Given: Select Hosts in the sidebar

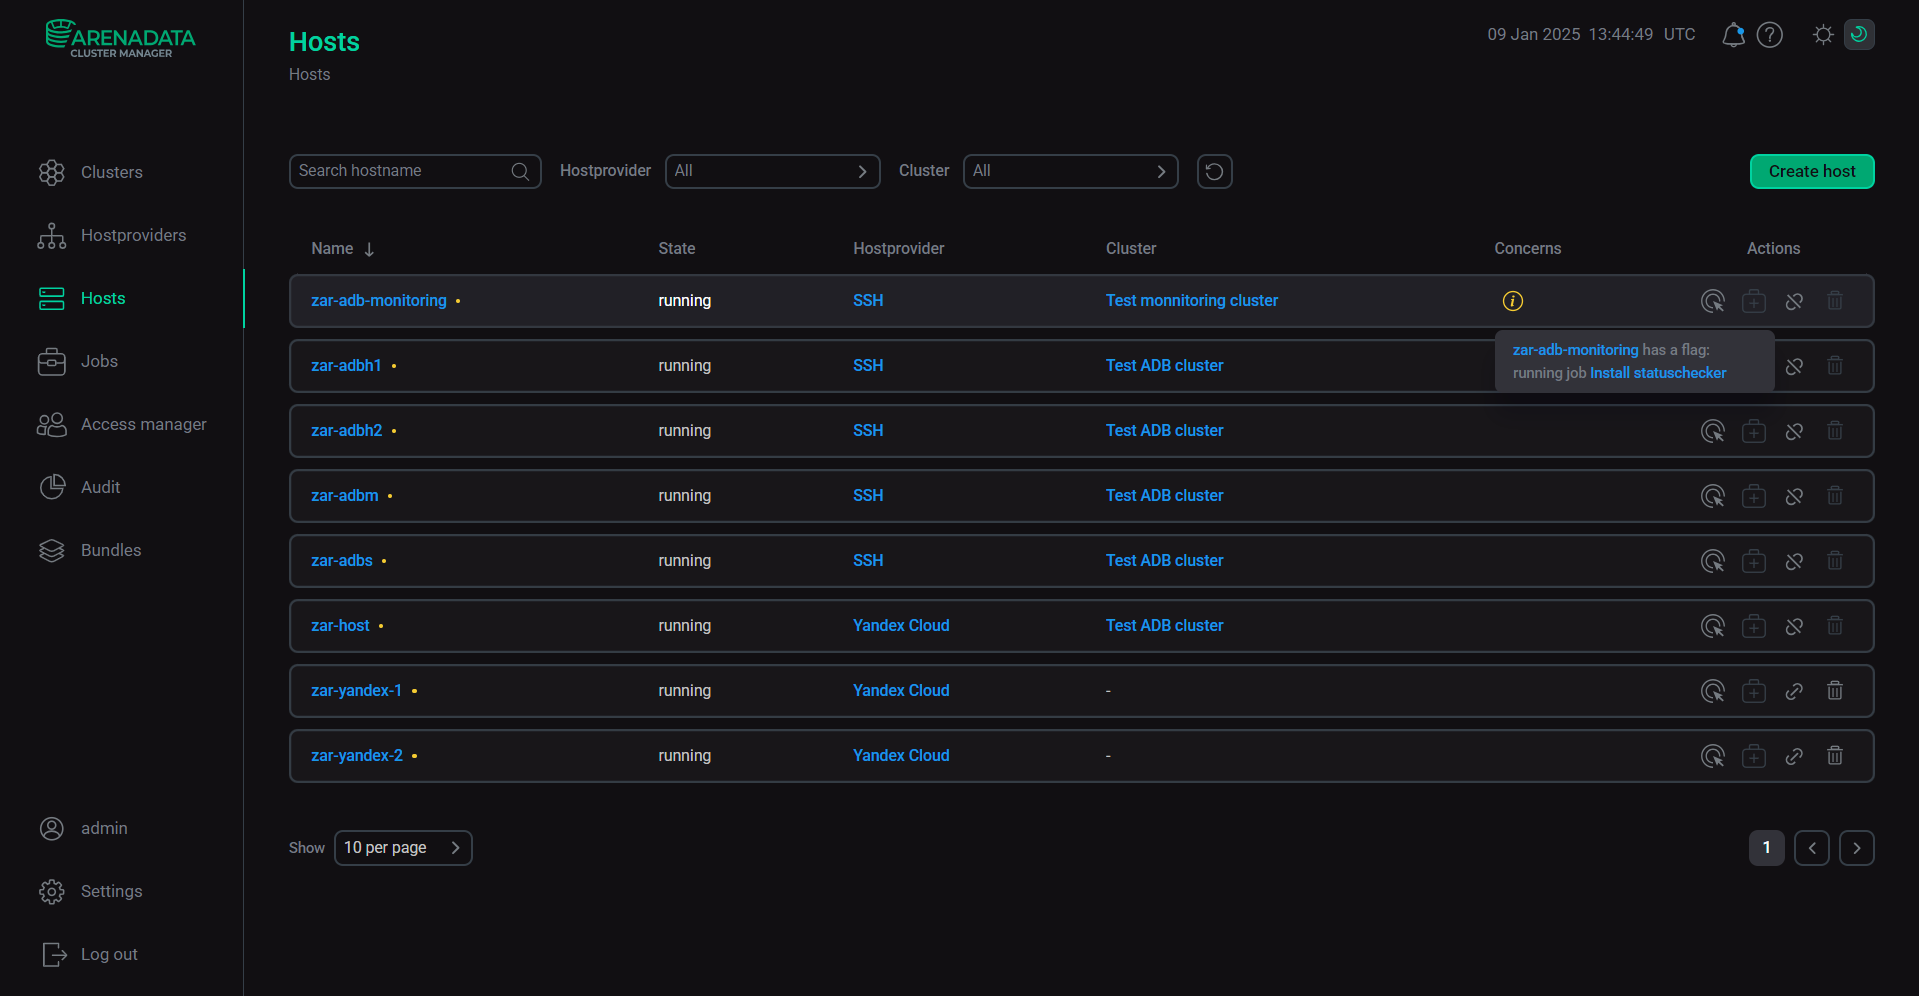Looking at the screenshot, I should tap(82, 298).
